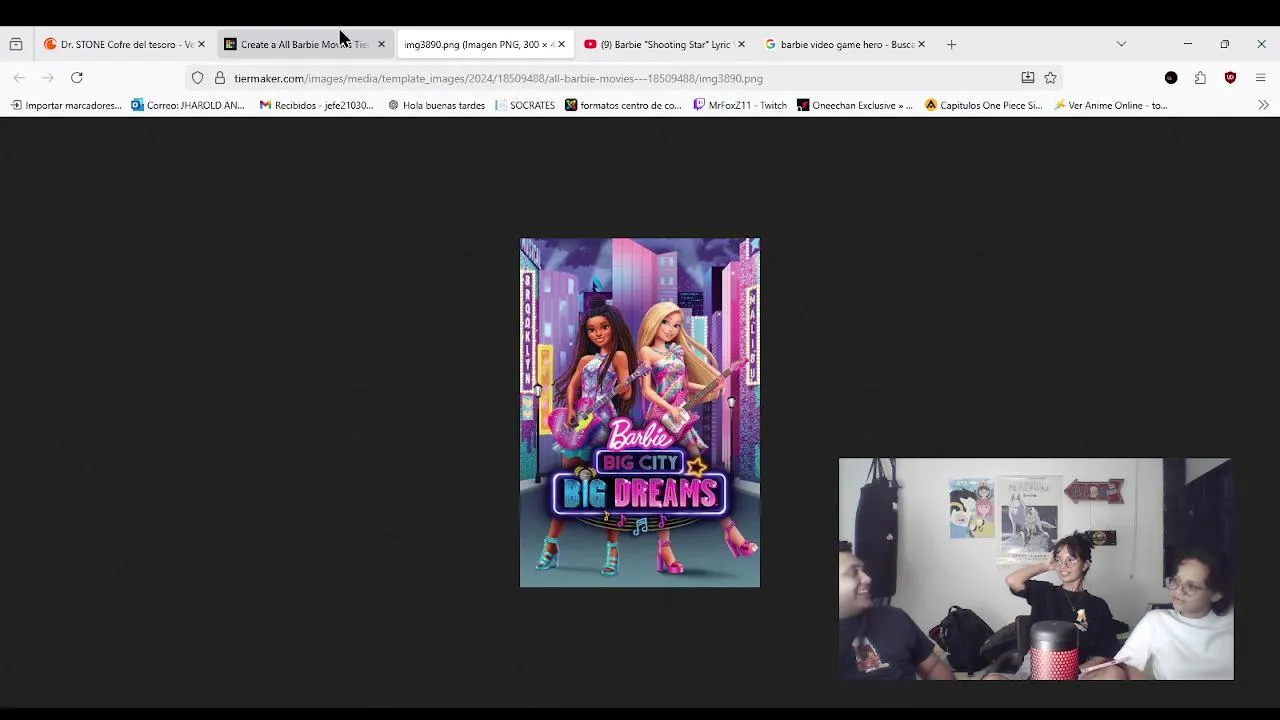The image size is (1280, 720).
Task: Open MrFoxZ11 - Twitch bookmark
Action: click(740, 105)
